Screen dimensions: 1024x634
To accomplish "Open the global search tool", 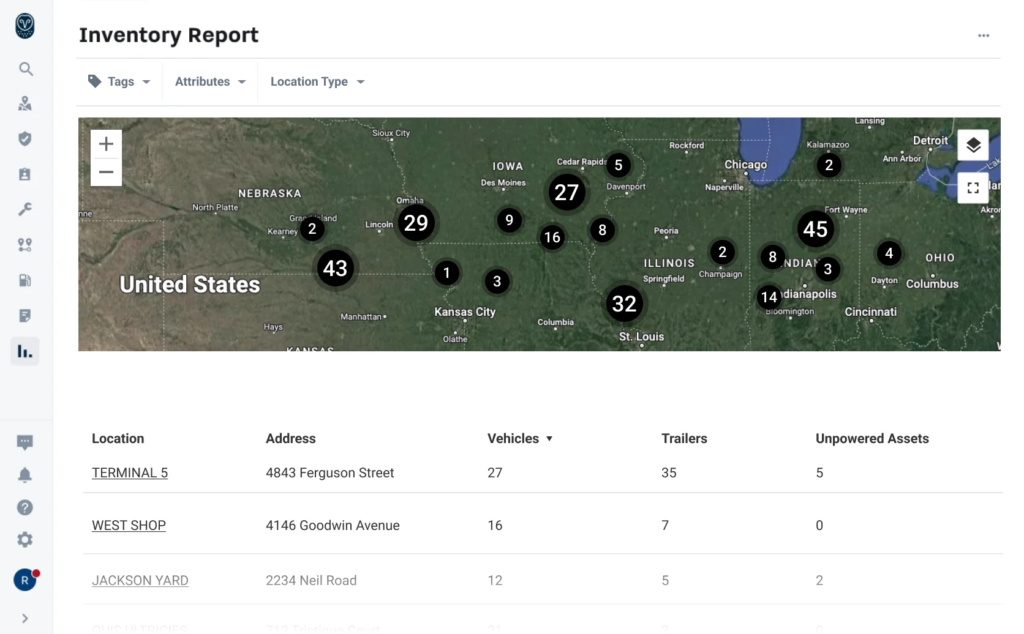I will pos(25,69).
